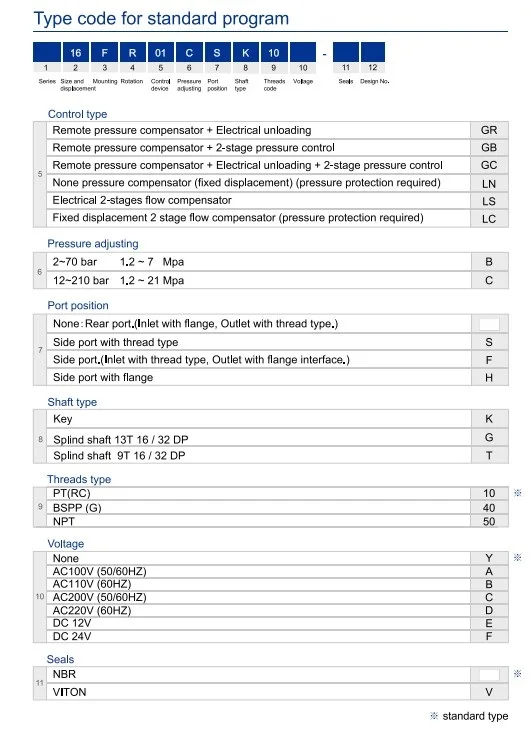Click the blue '16' size code box
Screen dimensions: 531x742
tap(75, 52)
